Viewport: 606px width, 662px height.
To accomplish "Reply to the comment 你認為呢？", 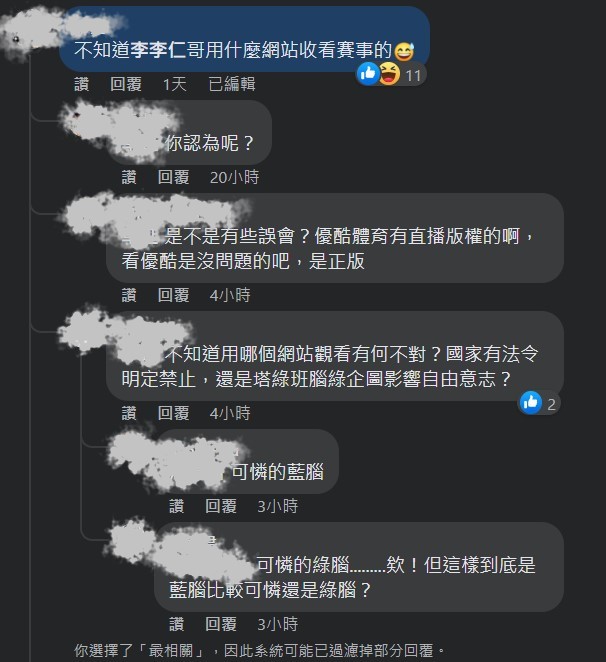I will [173, 177].
